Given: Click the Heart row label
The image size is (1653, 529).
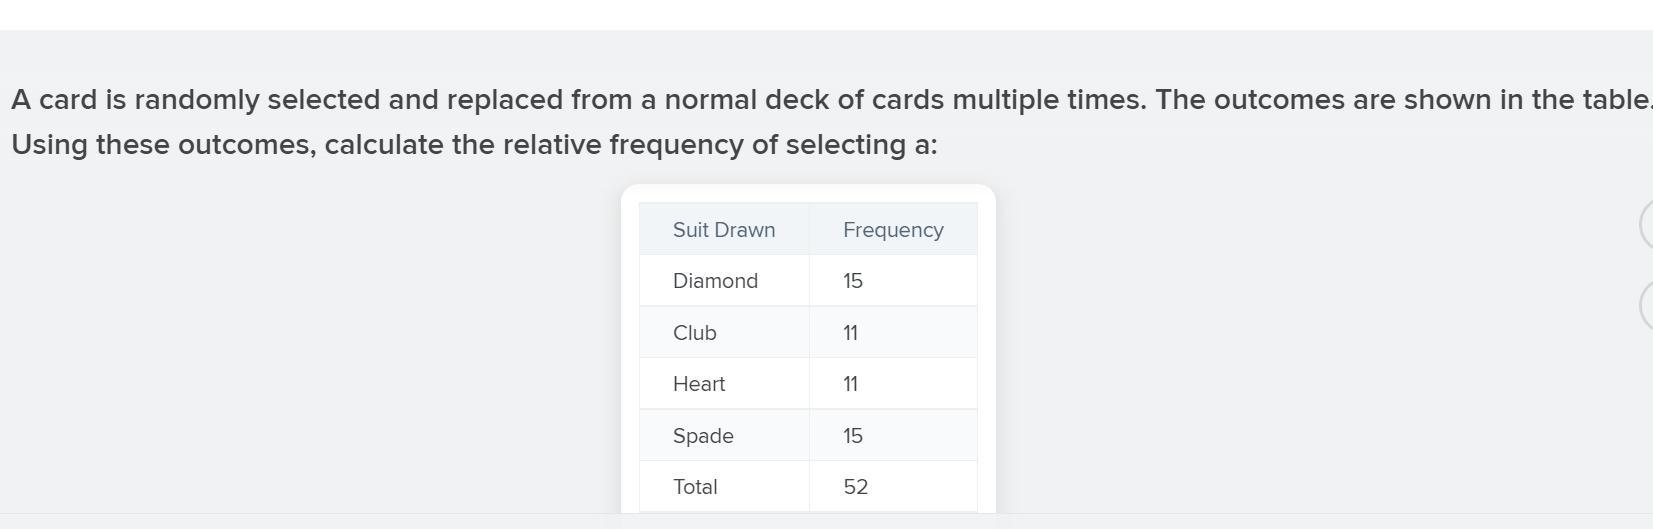Looking at the screenshot, I should (699, 384).
